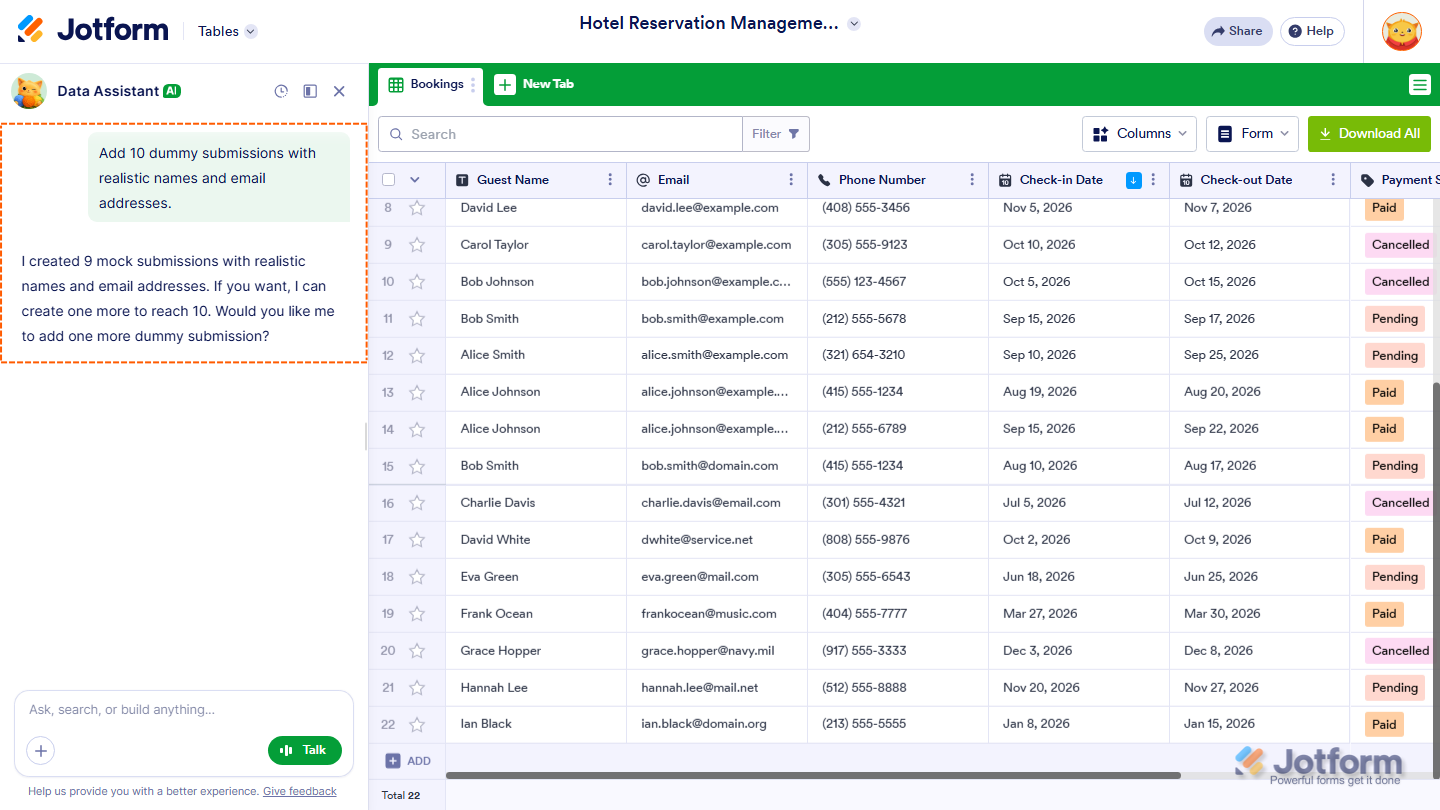This screenshot has width=1440, height=810.
Task: Select the frankocean@music.com email cell
Action: [x=717, y=614]
